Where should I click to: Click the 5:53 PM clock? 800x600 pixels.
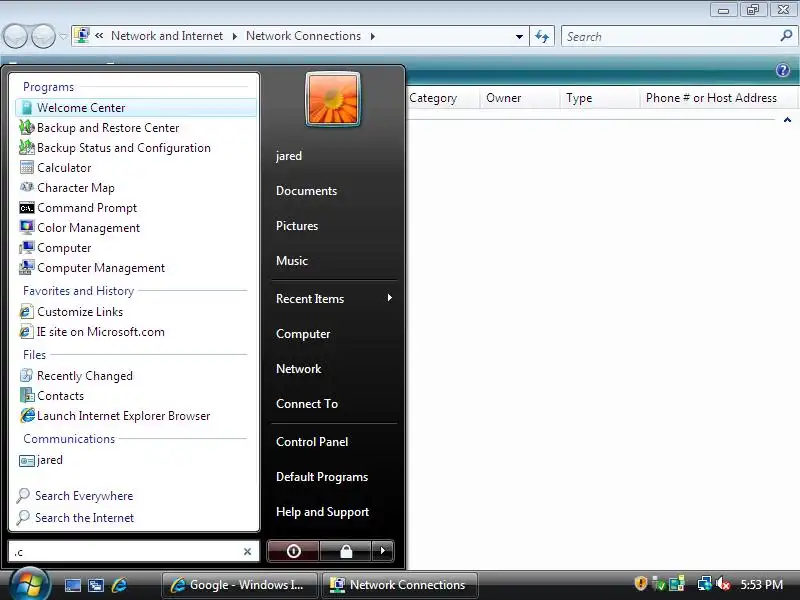tap(761, 584)
